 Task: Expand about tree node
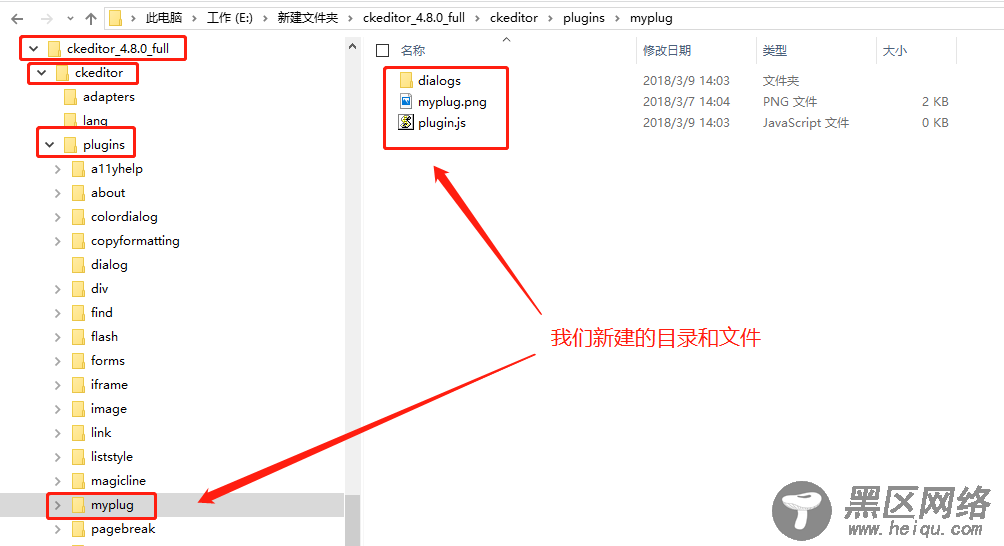(x=58, y=193)
